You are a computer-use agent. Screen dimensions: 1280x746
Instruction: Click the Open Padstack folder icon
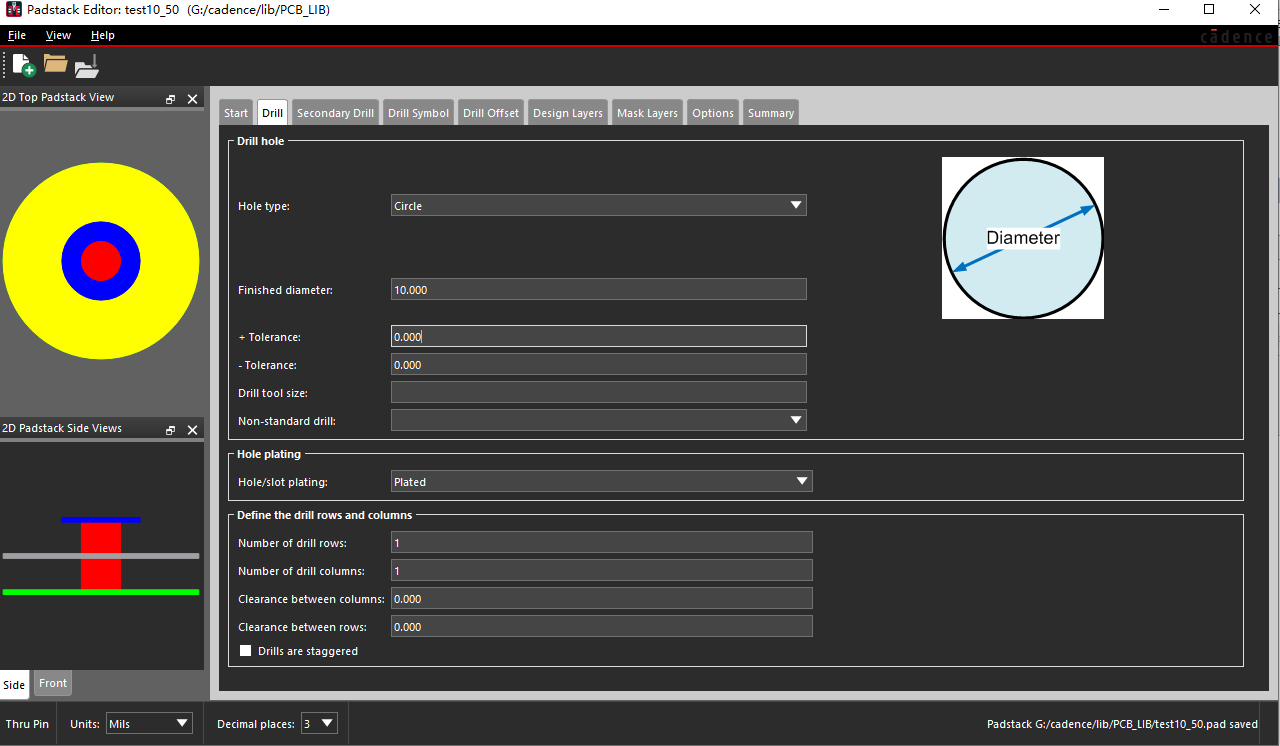(55, 65)
